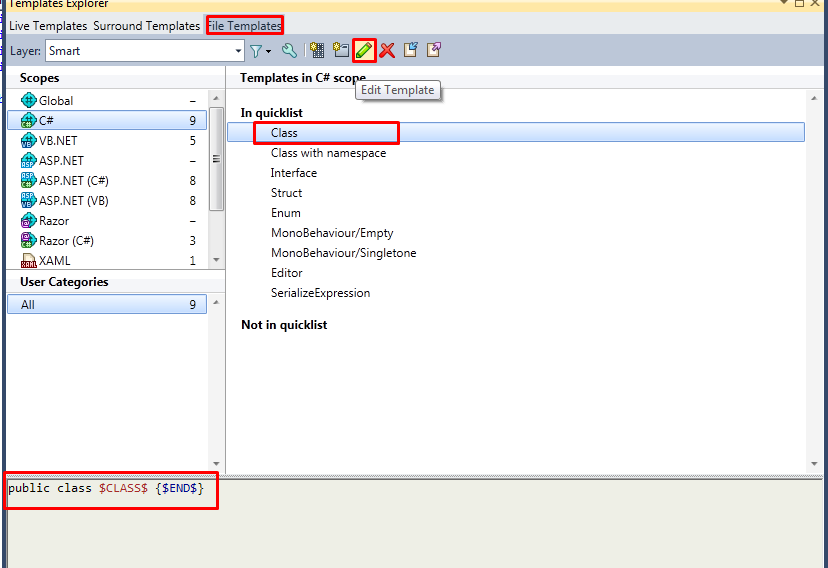Click templates list scroll down arrow
Image resolution: width=828 pixels, height=568 pixels.
tap(814, 463)
